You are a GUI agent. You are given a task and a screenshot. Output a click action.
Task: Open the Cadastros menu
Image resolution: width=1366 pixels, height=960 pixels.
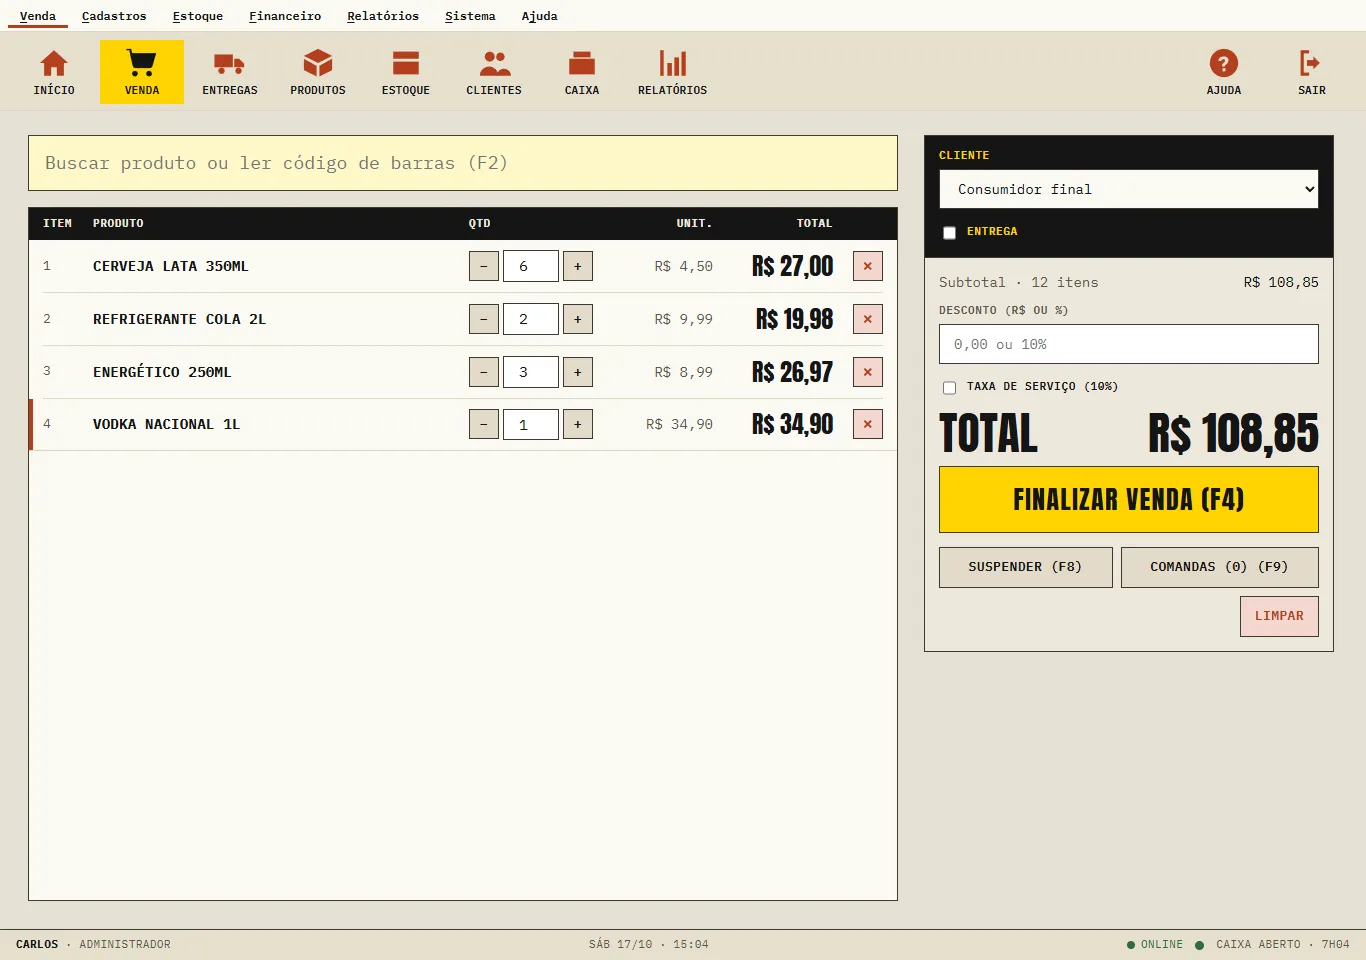[x=114, y=16]
